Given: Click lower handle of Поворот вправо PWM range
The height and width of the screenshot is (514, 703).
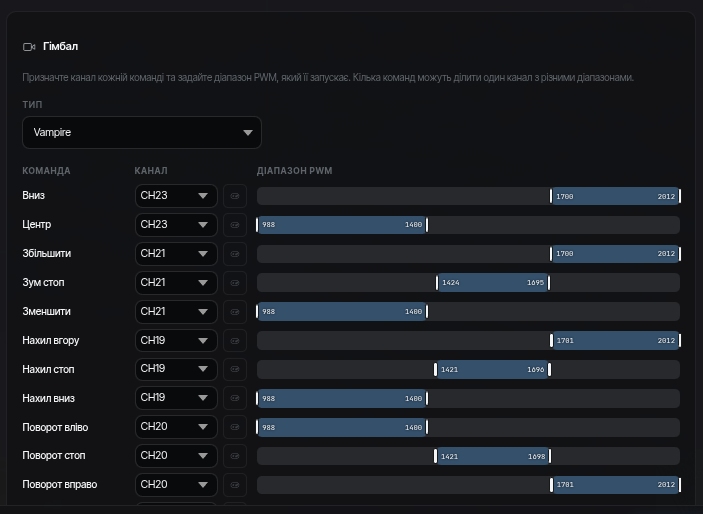Looking at the screenshot, I should [551, 485].
